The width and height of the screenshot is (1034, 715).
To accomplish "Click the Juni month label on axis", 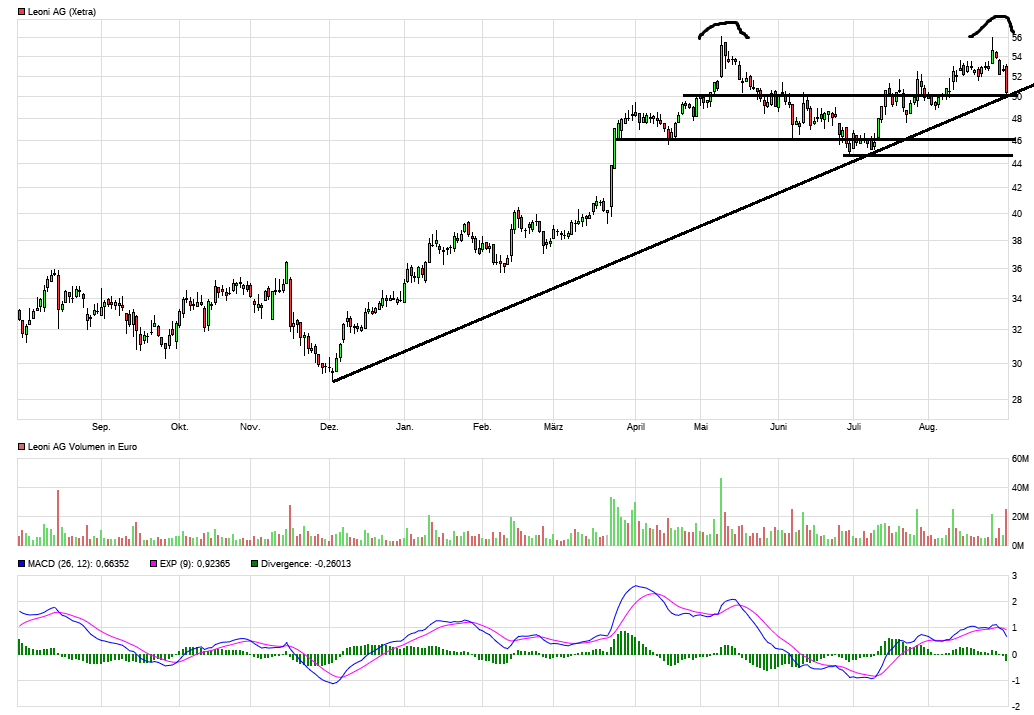I will (x=778, y=427).
